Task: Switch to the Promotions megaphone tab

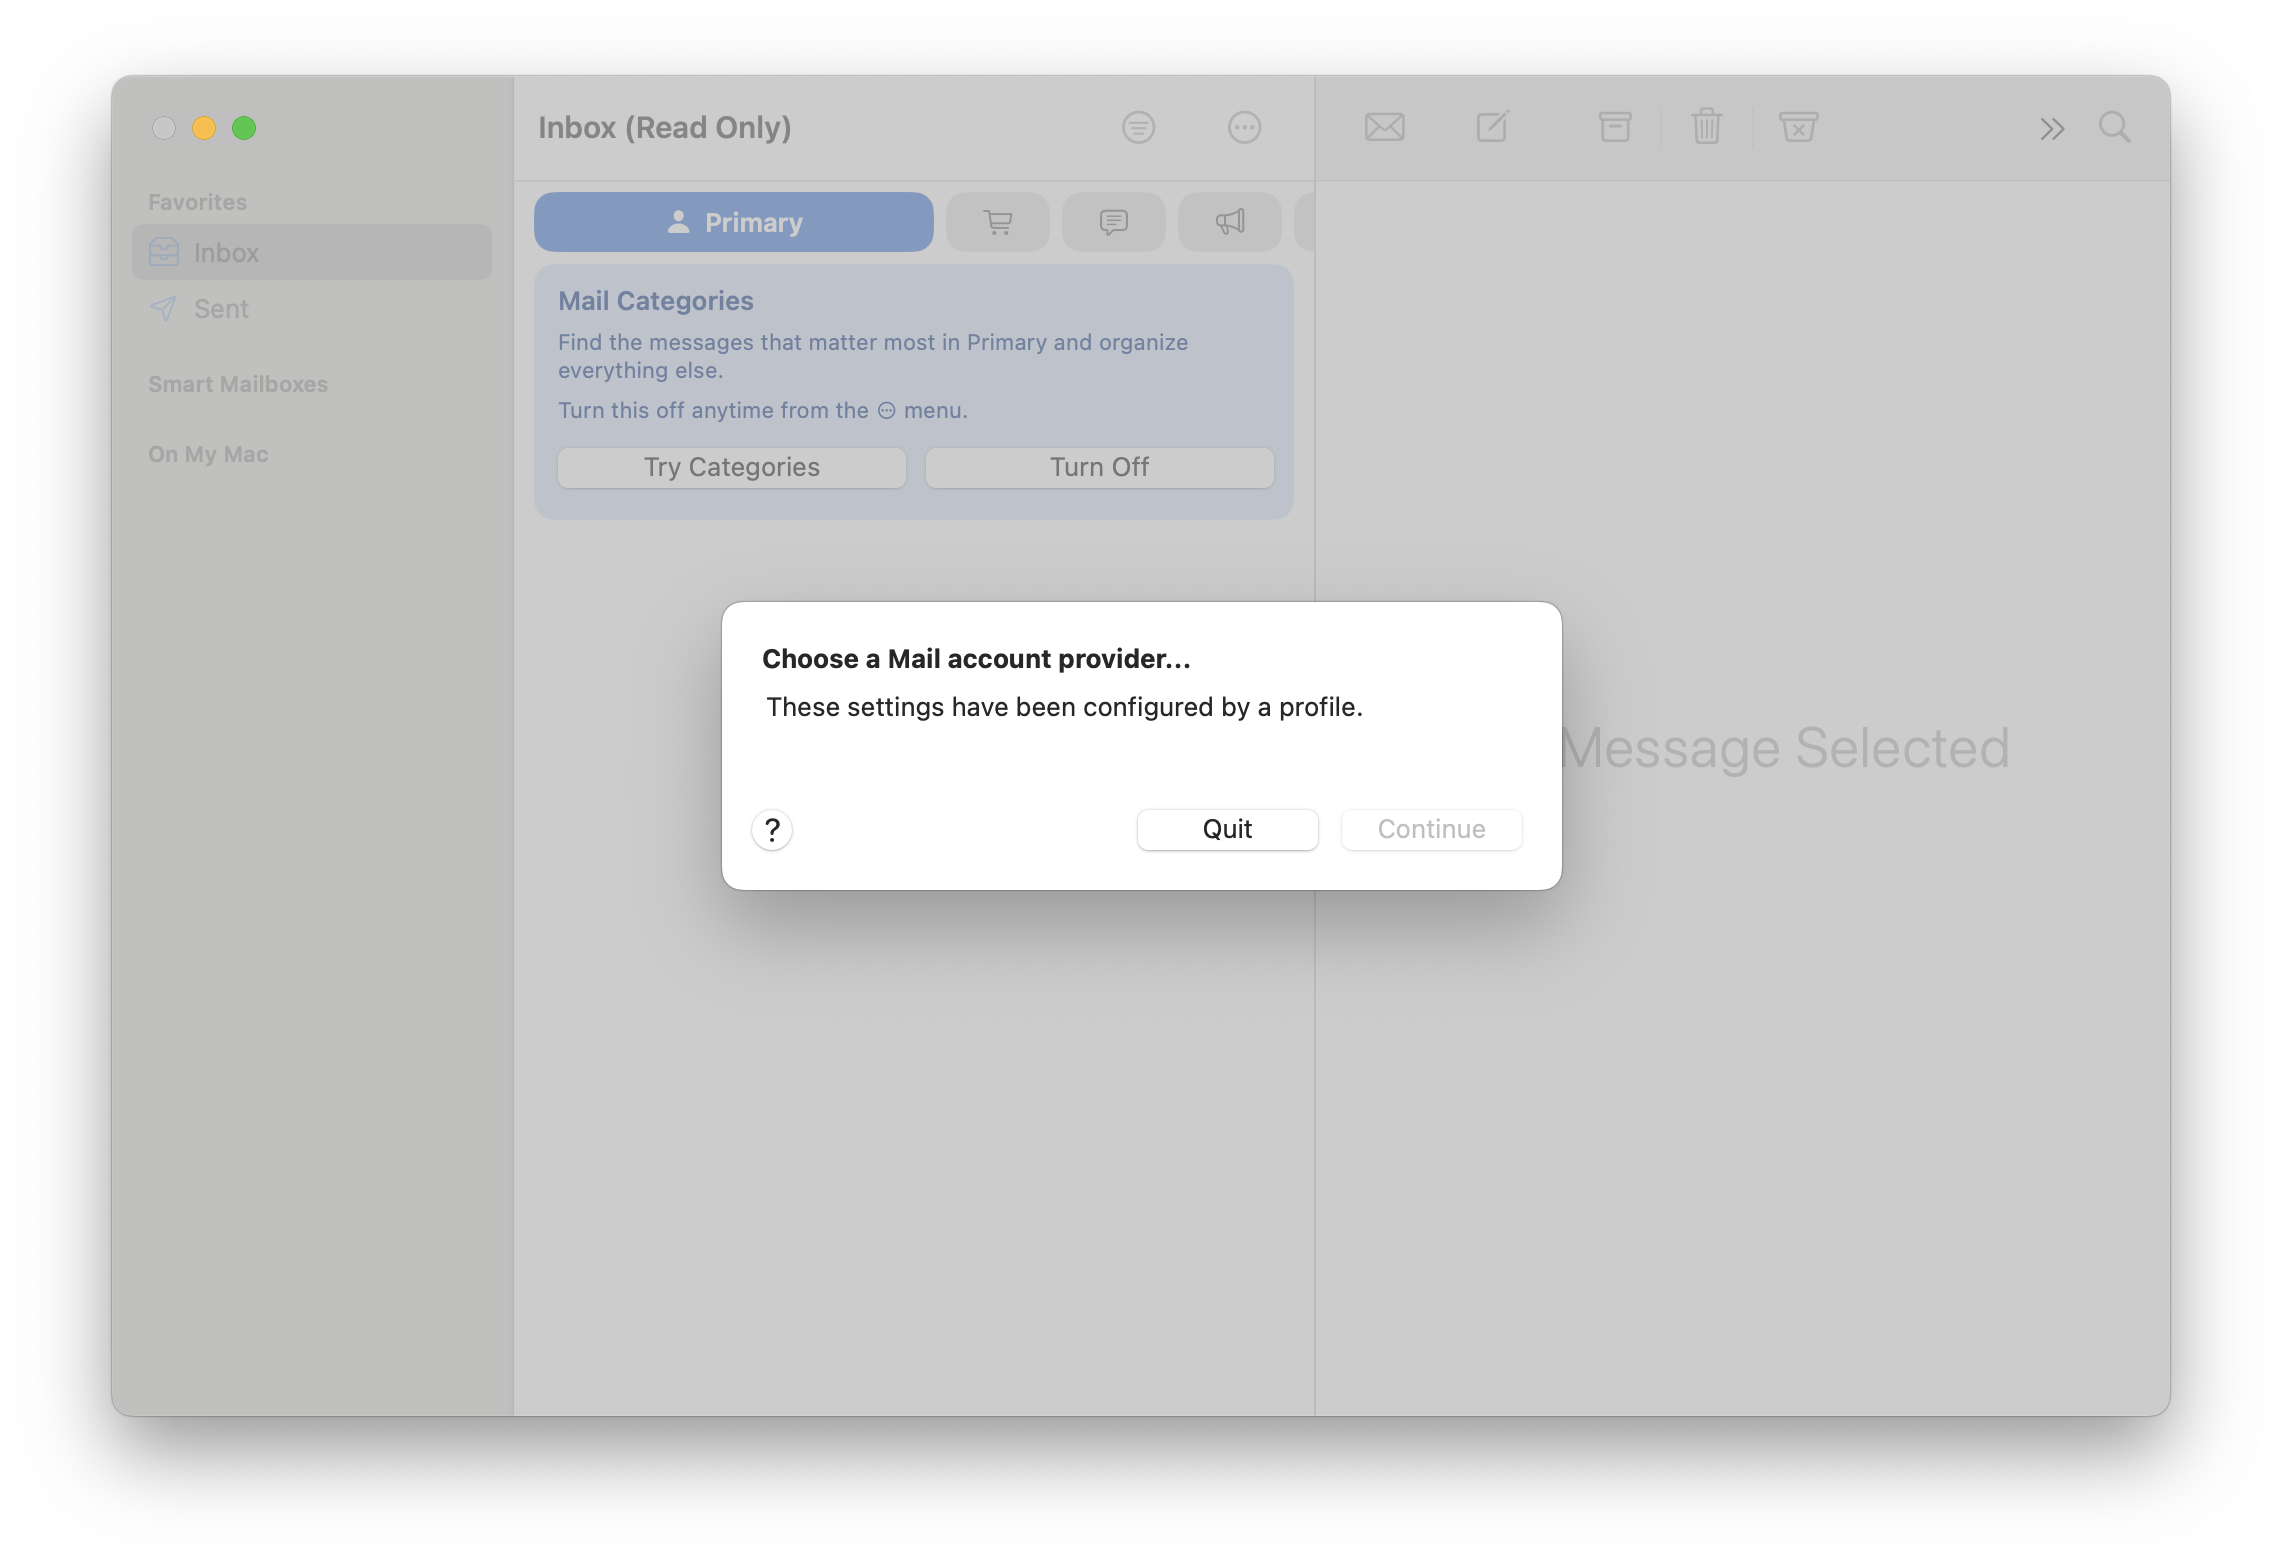Action: pyautogui.click(x=1230, y=222)
